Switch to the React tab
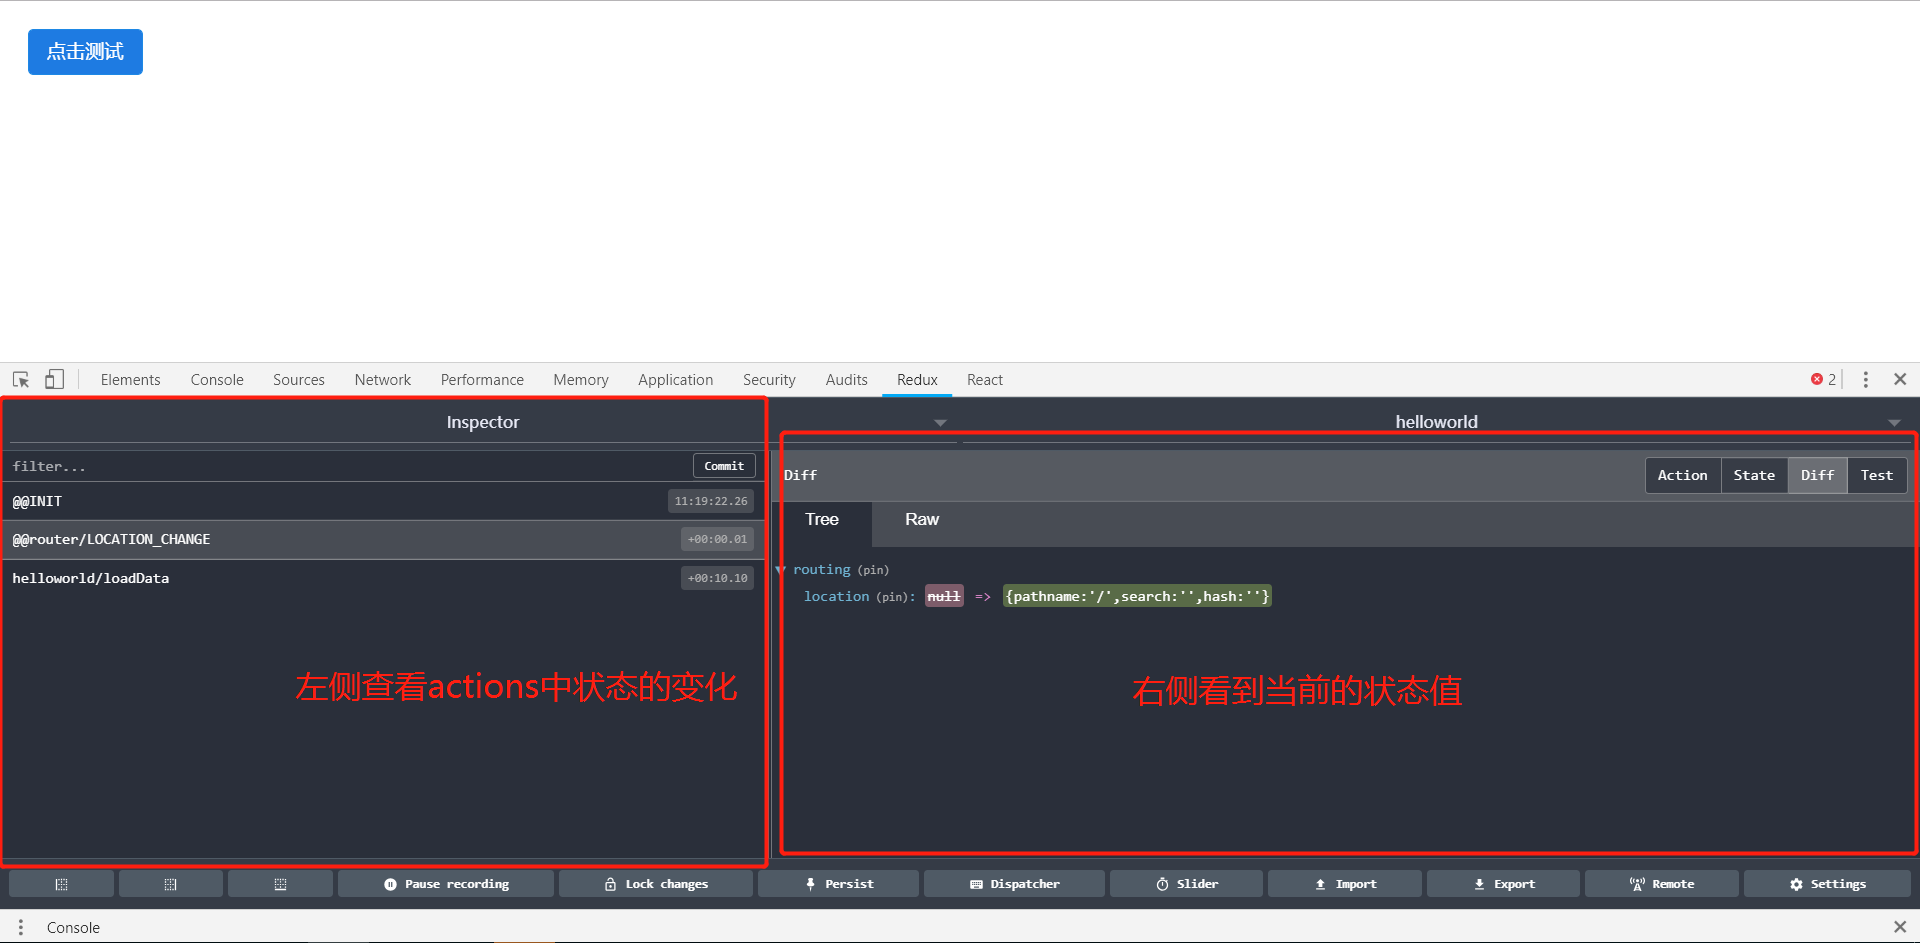Screen dimensions: 1920x943 [985, 380]
